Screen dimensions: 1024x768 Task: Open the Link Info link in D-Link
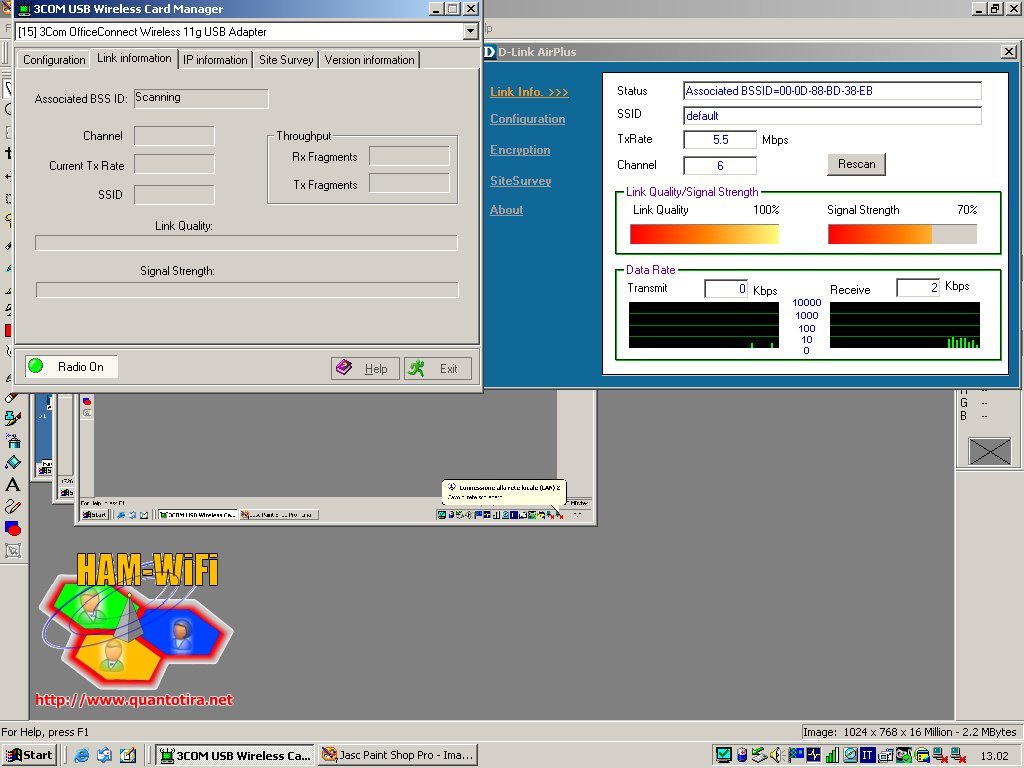coord(530,92)
